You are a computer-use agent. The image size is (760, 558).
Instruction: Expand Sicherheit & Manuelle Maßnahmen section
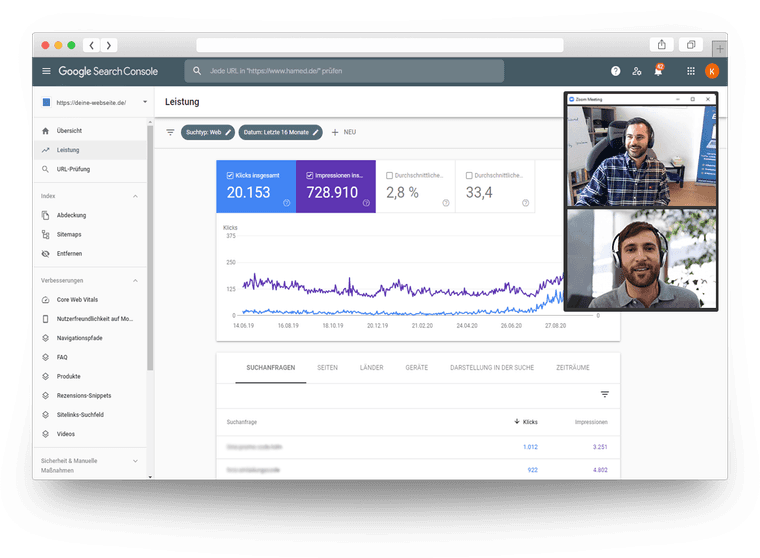tap(135, 461)
